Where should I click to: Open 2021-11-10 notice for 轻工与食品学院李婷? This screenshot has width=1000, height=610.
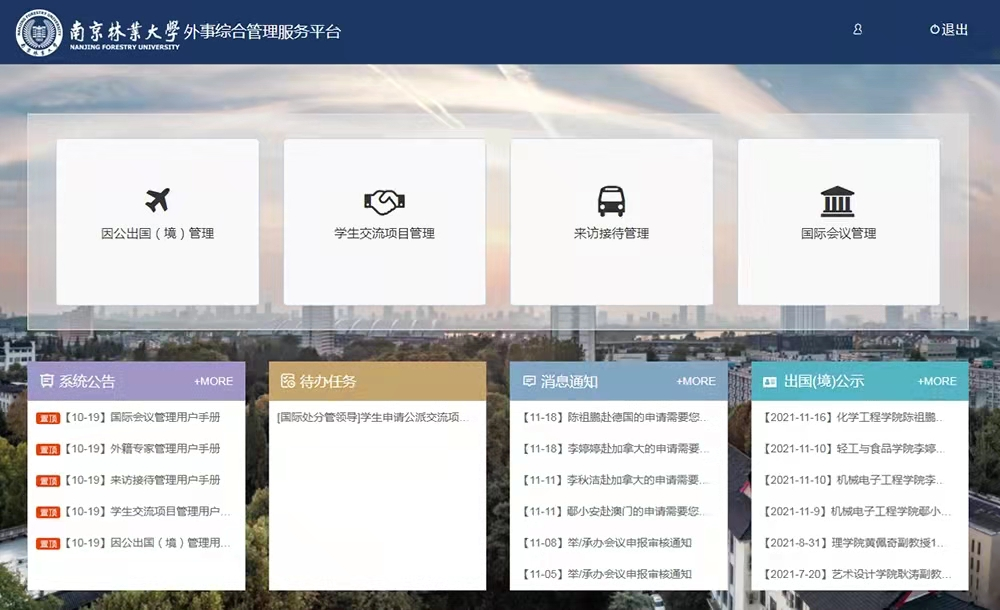[854, 449]
